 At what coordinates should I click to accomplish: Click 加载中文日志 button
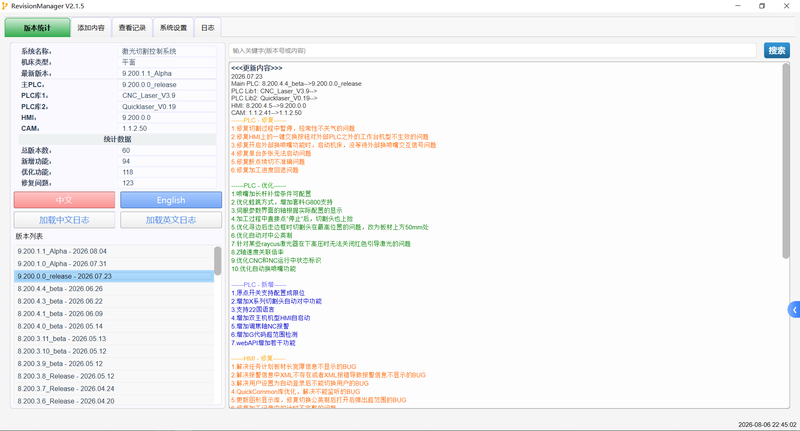click(x=64, y=220)
